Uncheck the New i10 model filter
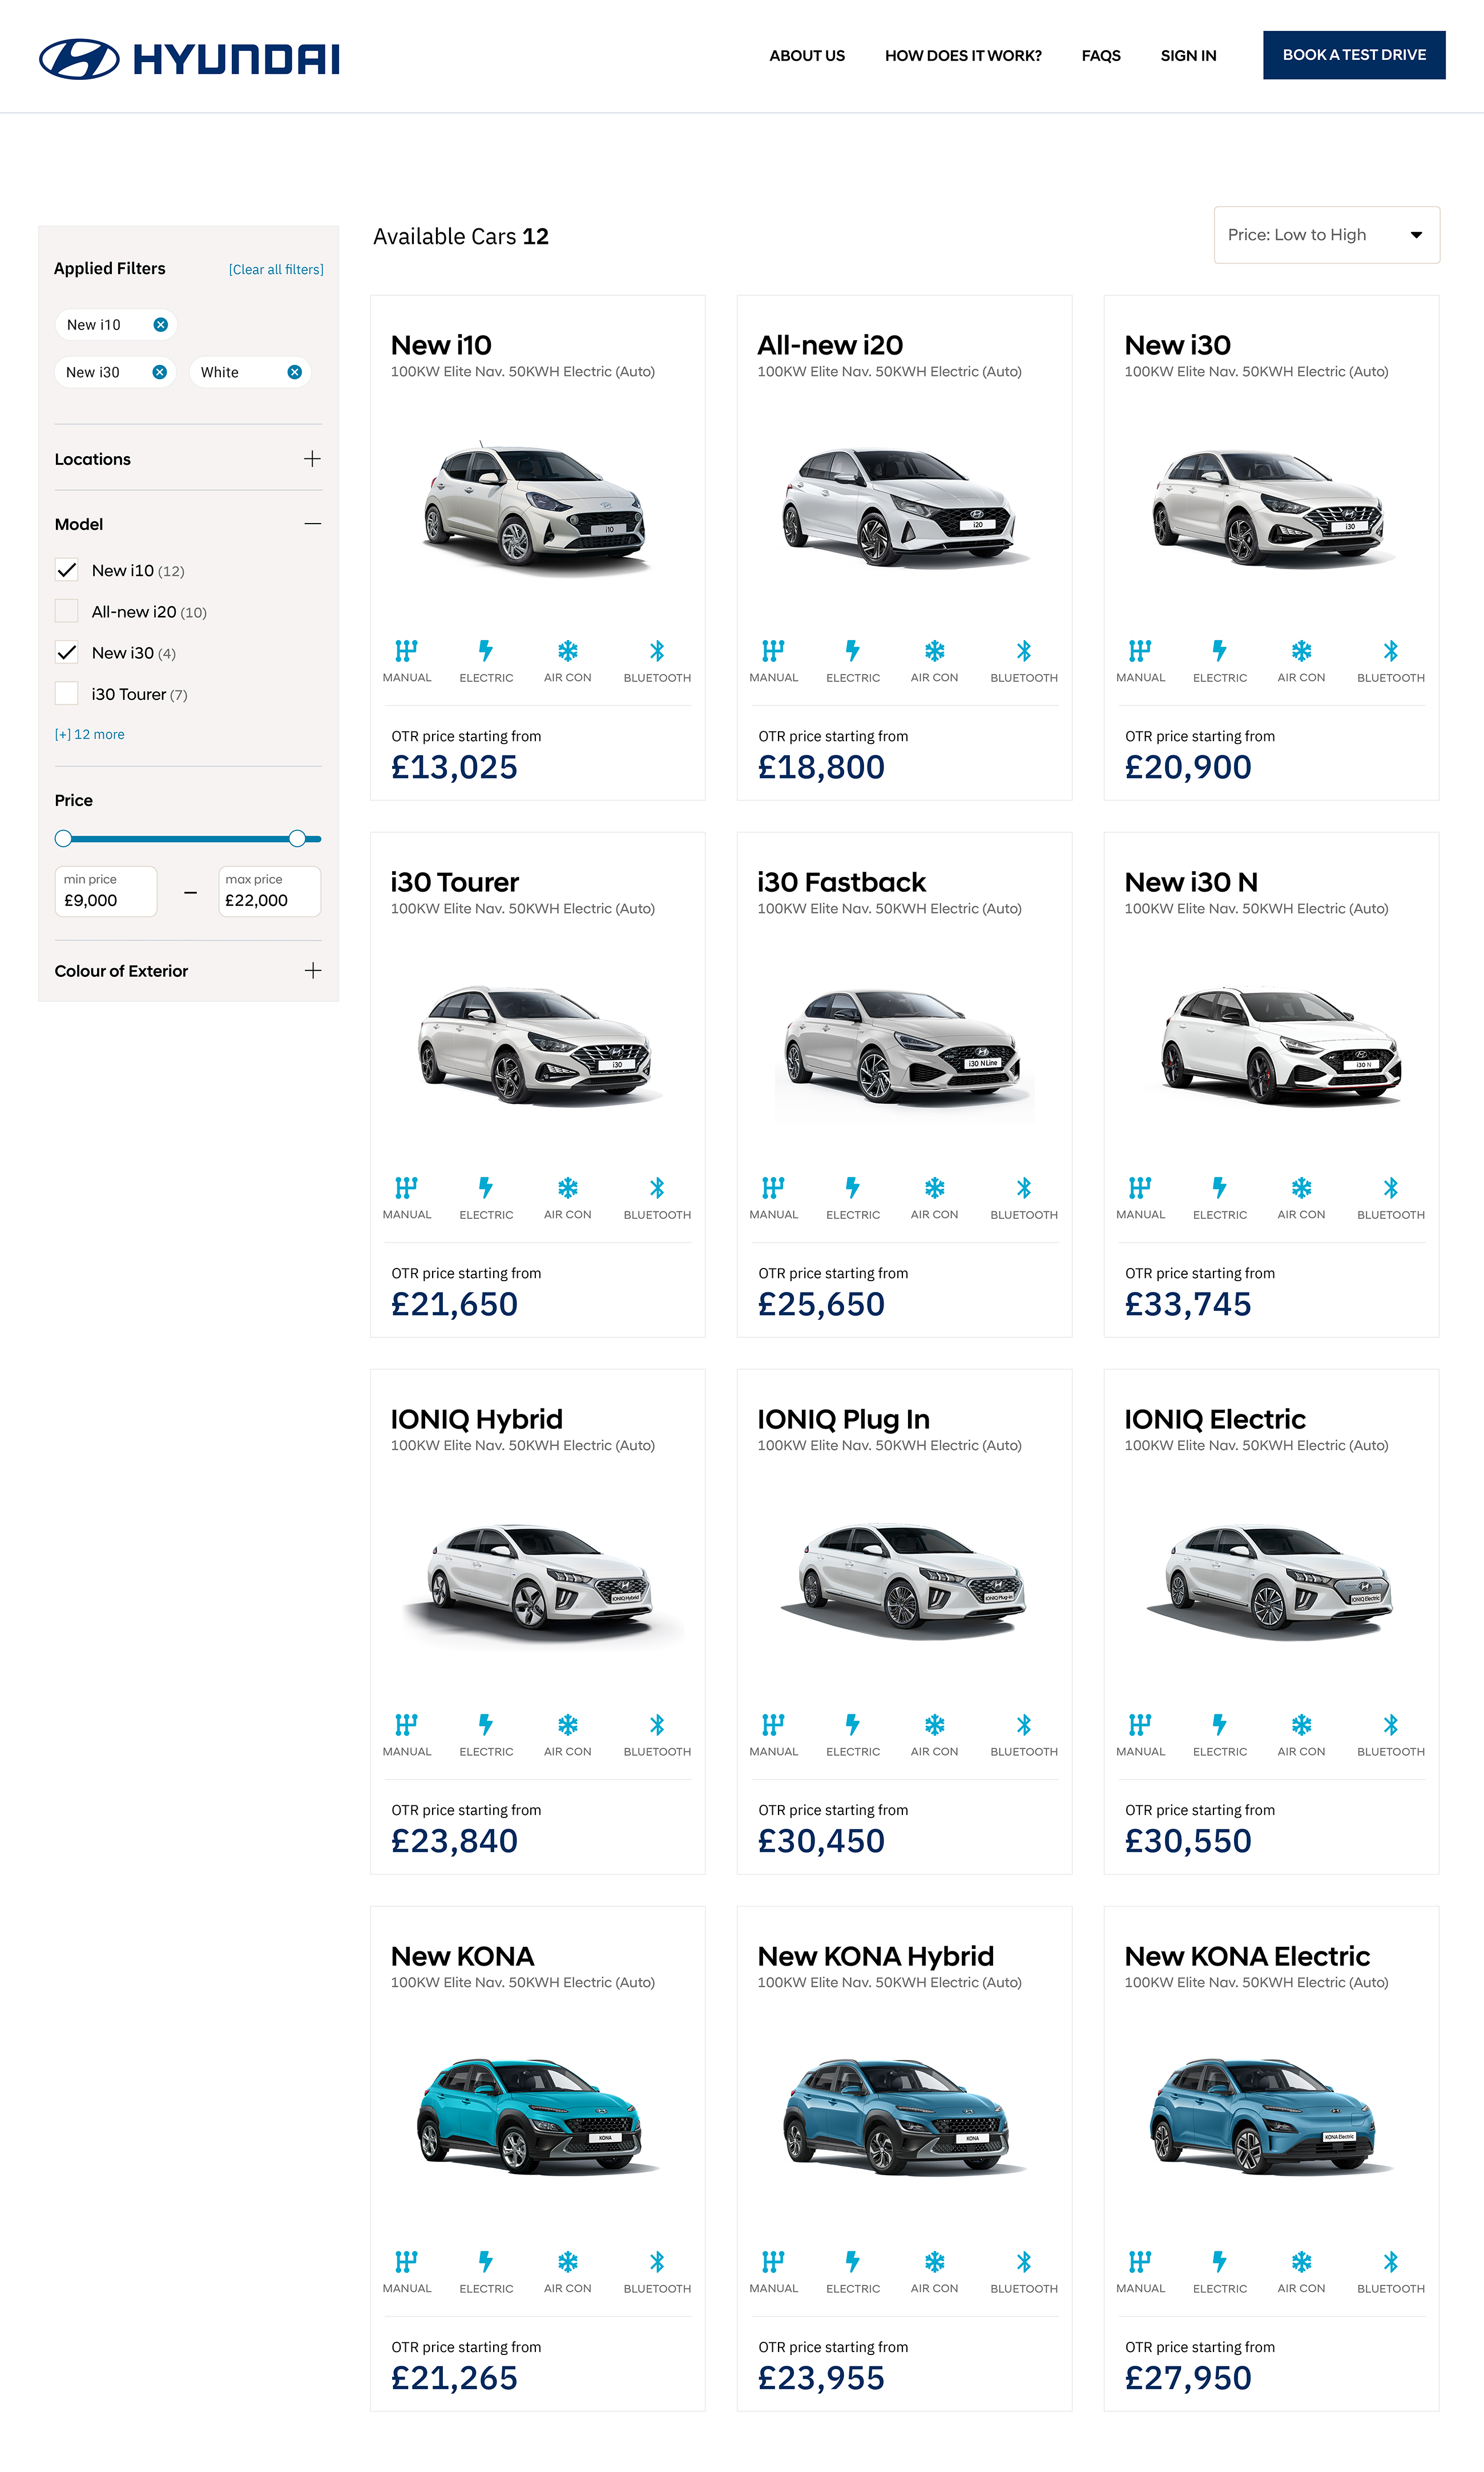1484x2472 pixels. [67, 570]
